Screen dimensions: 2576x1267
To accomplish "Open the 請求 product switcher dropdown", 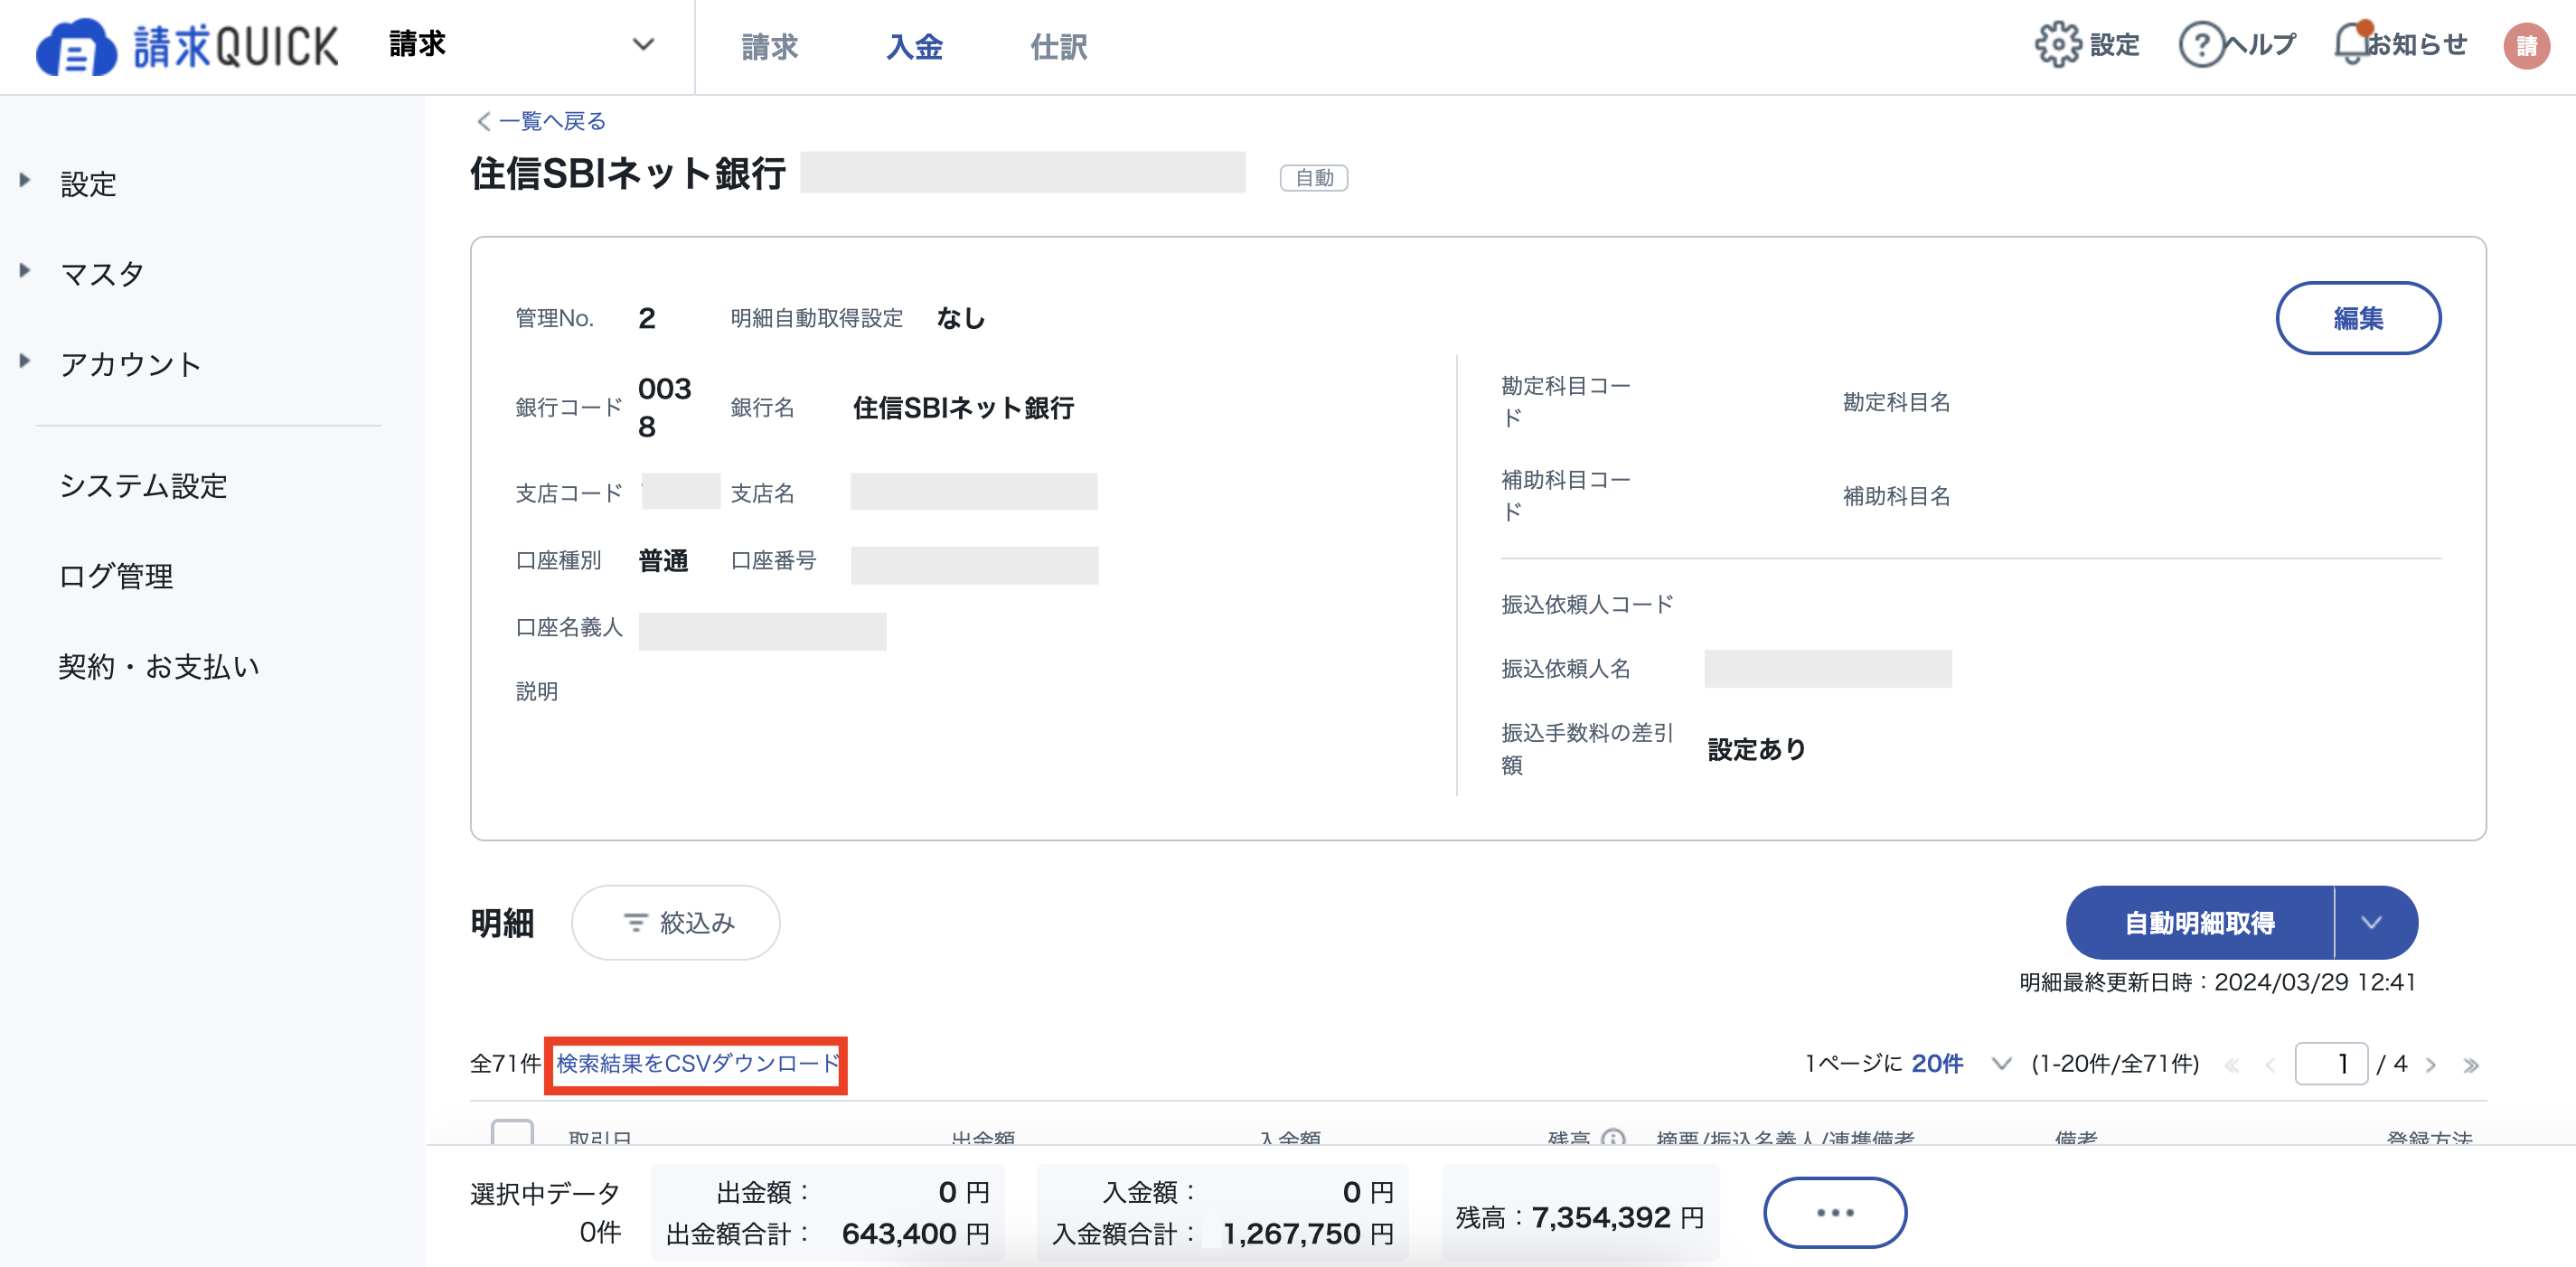I will (x=522, y=45).
